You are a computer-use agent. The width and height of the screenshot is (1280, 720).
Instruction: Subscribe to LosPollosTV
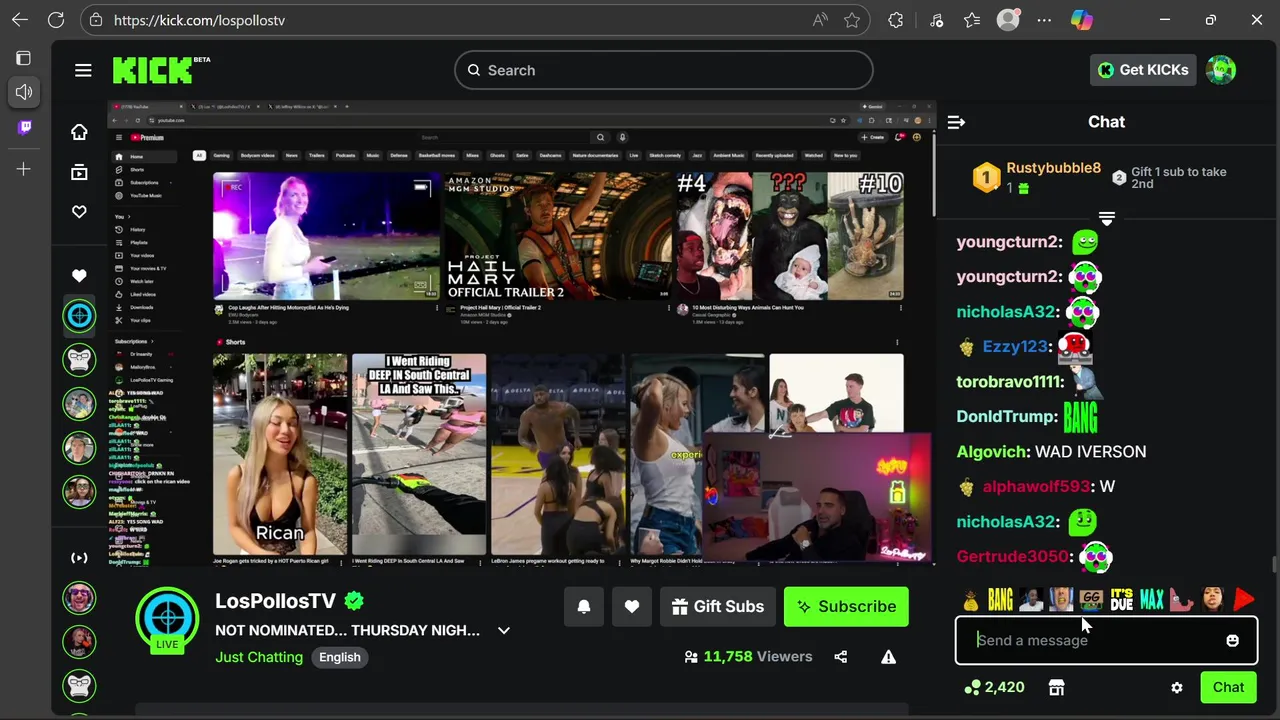click(x=846, y=607)
